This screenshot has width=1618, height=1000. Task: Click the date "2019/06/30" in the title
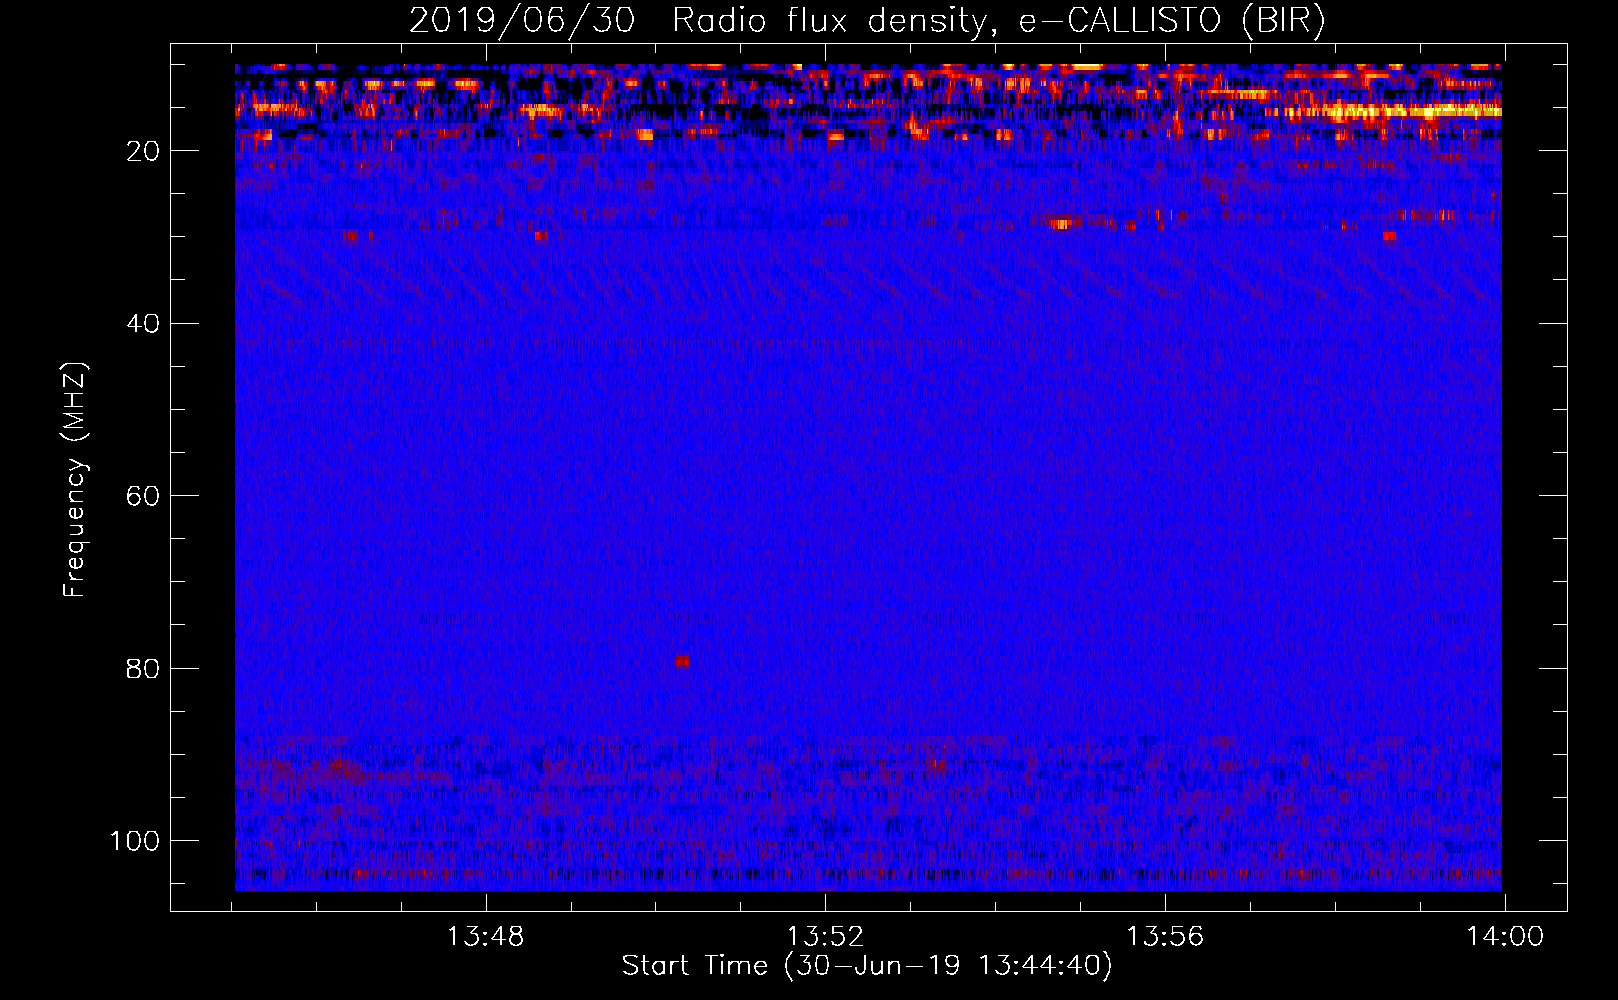coord(522,21)
